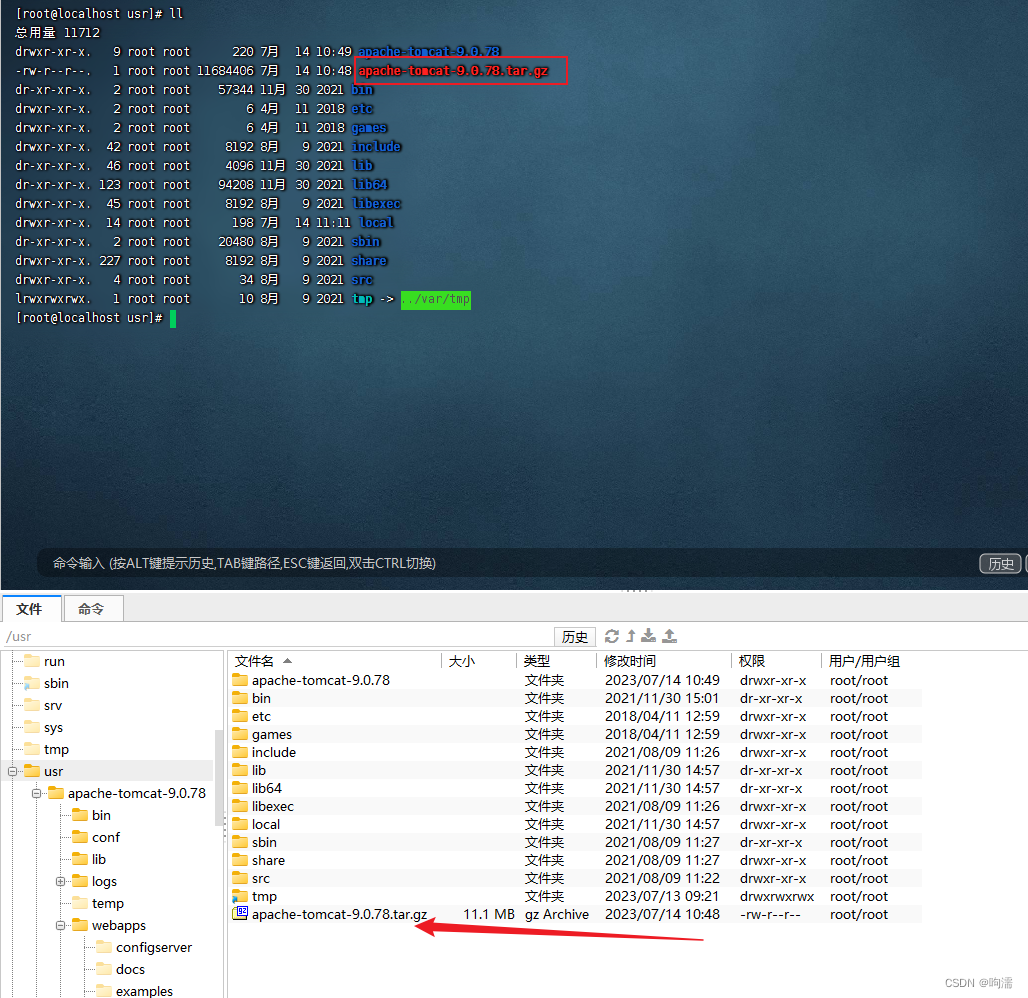Sort by the 文件名 column header arrow

287,660
